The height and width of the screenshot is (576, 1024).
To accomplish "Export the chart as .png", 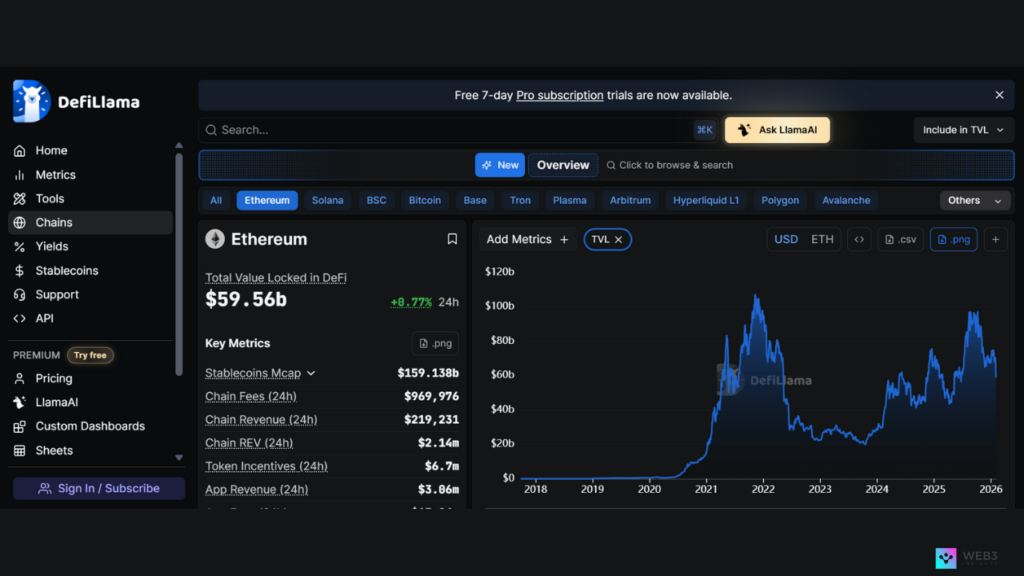I will pos(953,239).
